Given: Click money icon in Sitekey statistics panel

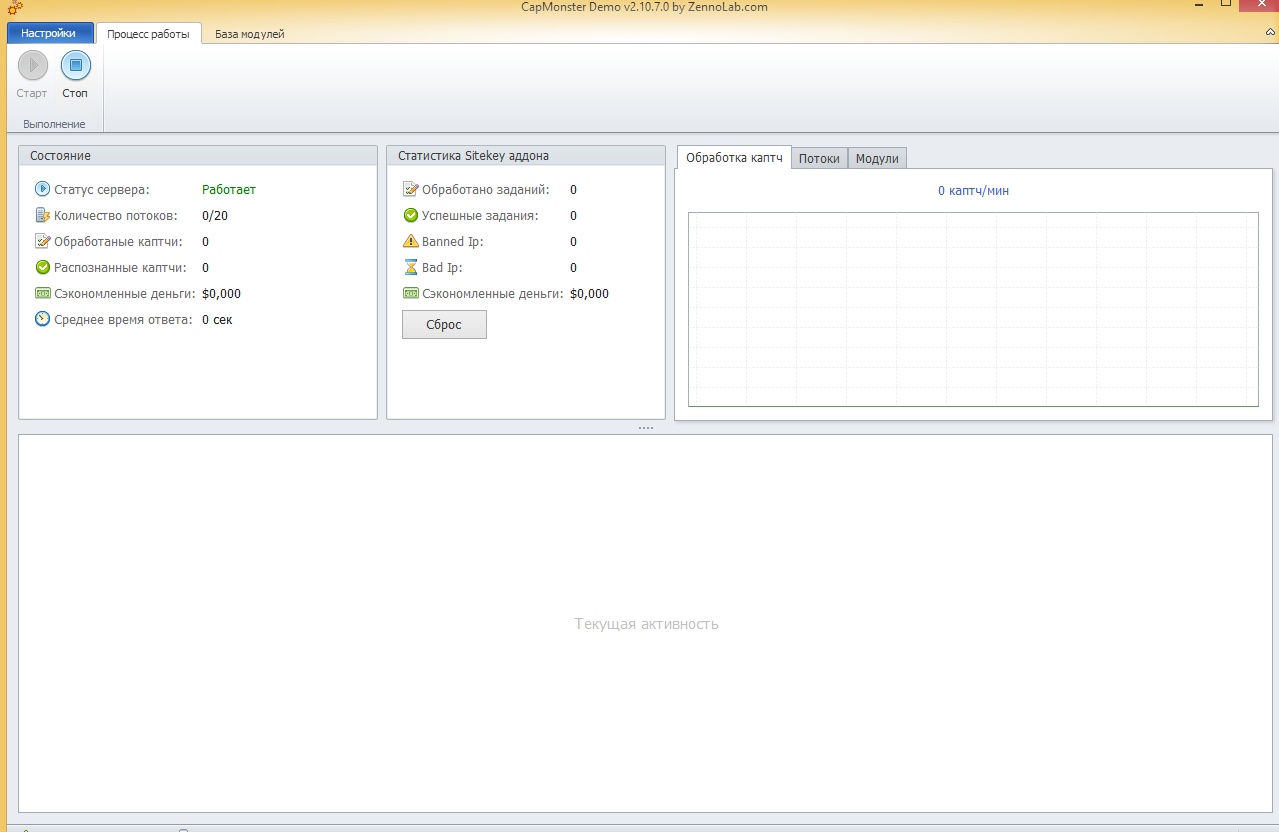Looking at the screenshot, I should pos(411,293).
